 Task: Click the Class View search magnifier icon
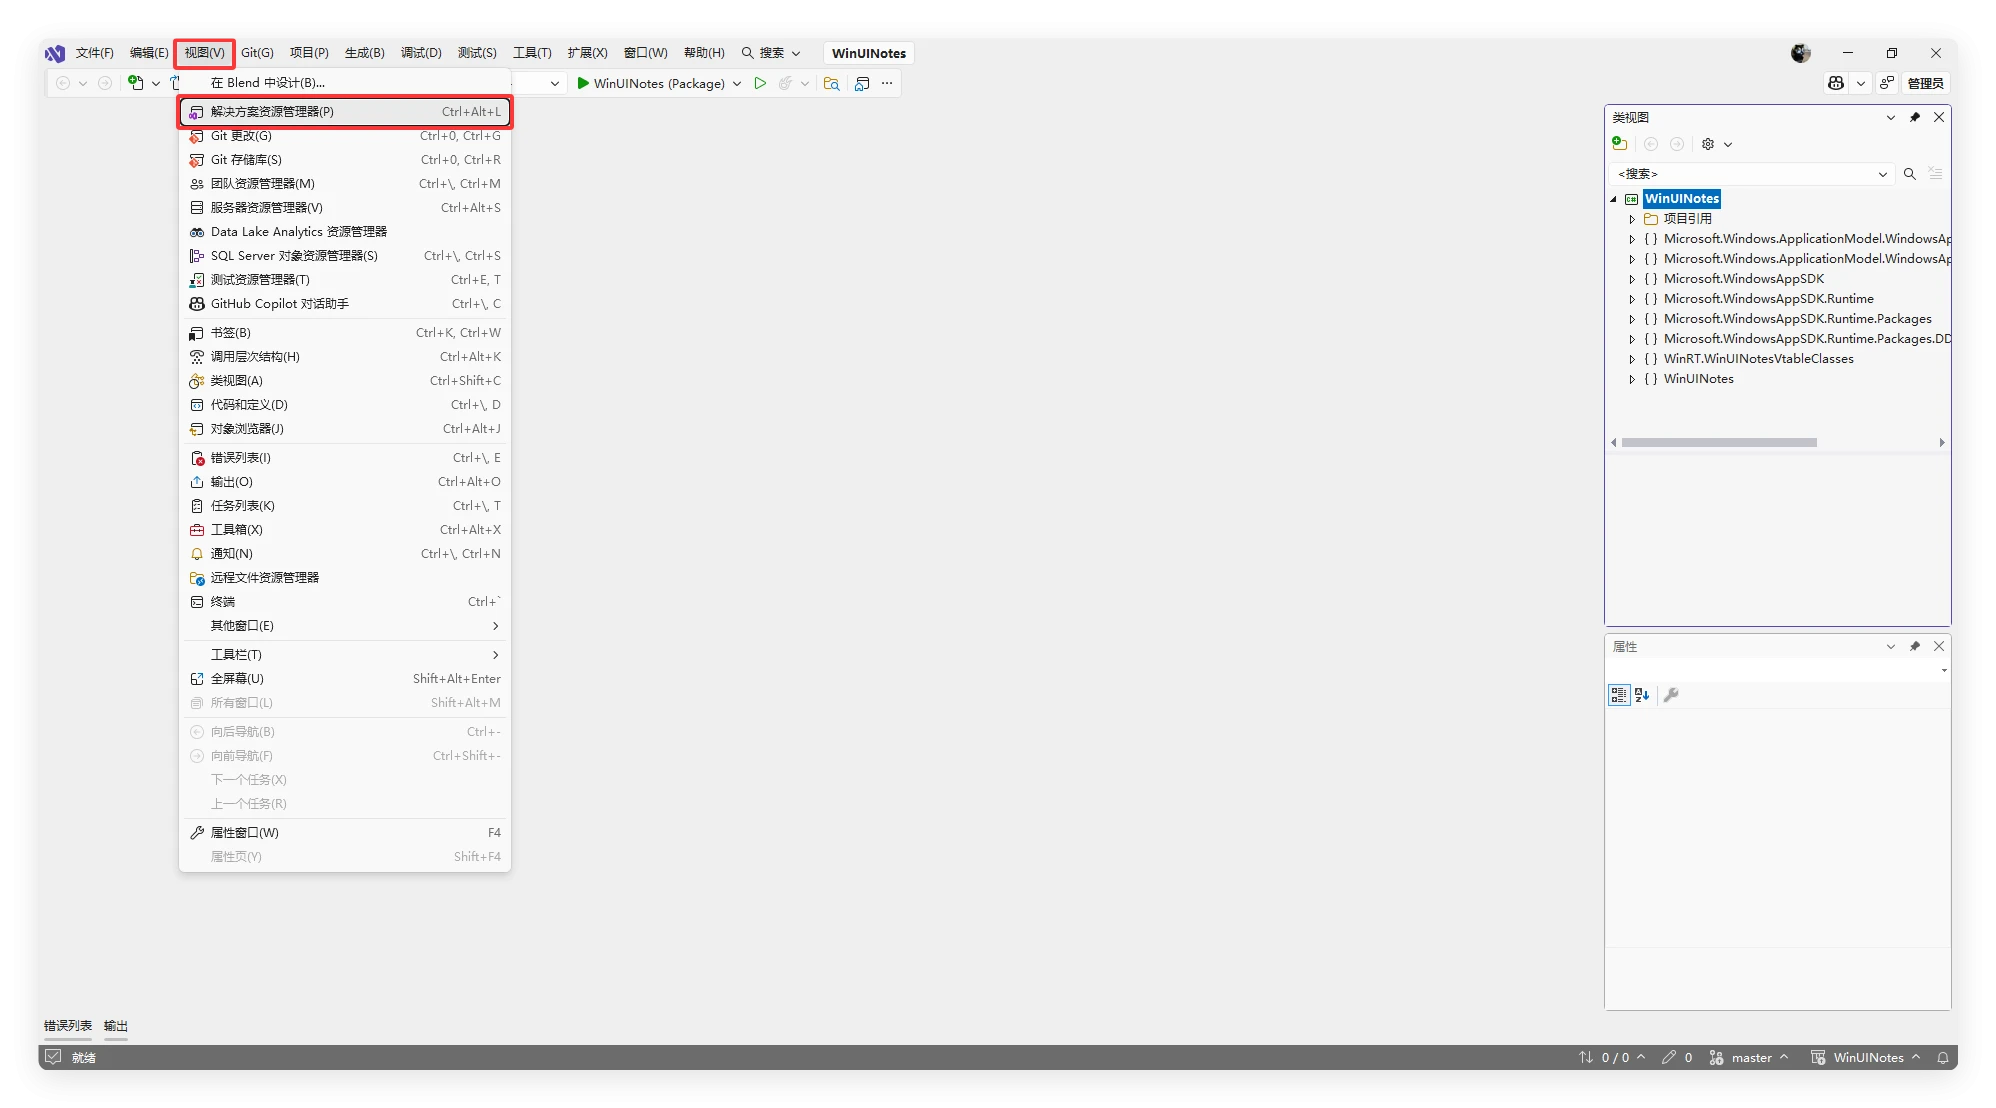pyautogui.click(x=1909, y=174)
